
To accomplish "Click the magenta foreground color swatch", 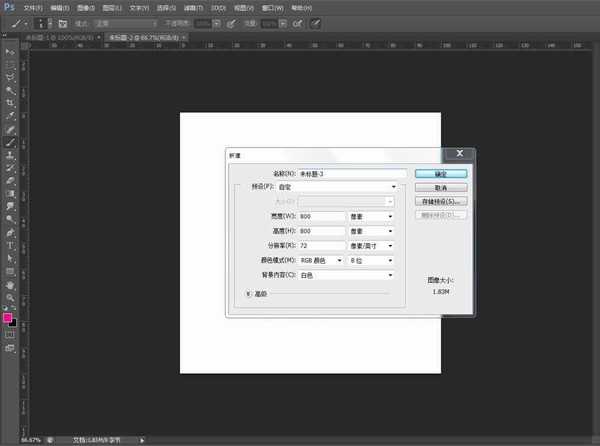I will (8, 318).
